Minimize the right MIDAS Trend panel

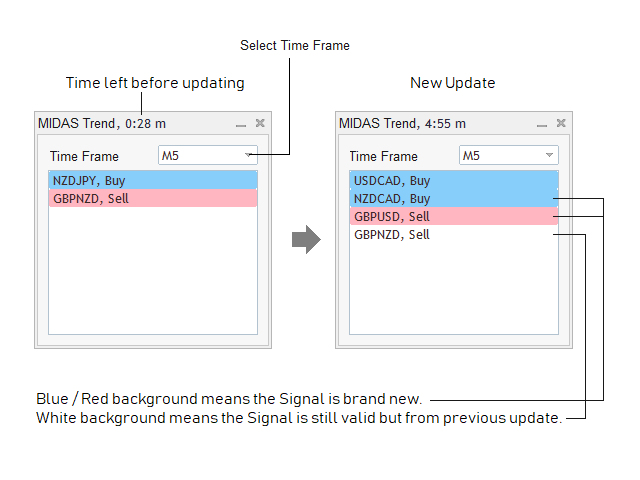[x=542, y=124]
